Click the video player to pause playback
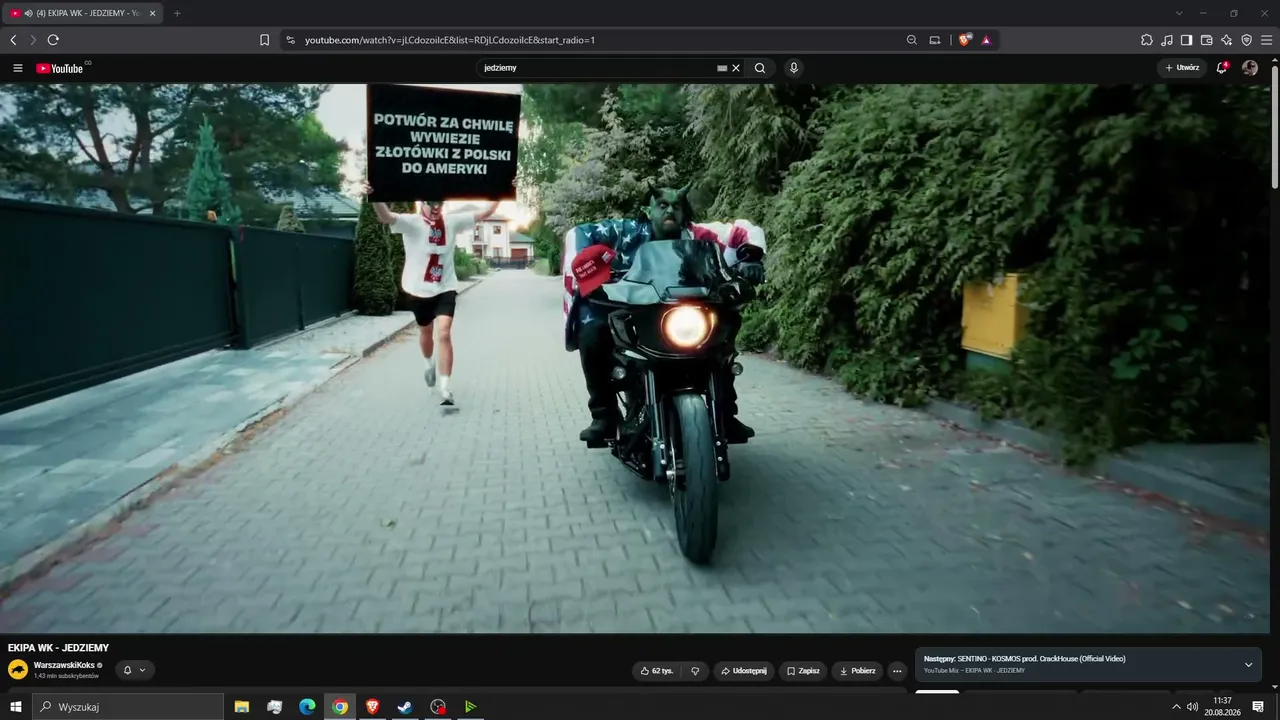This screenshot has height=720, width=1280. pos(634,358)
